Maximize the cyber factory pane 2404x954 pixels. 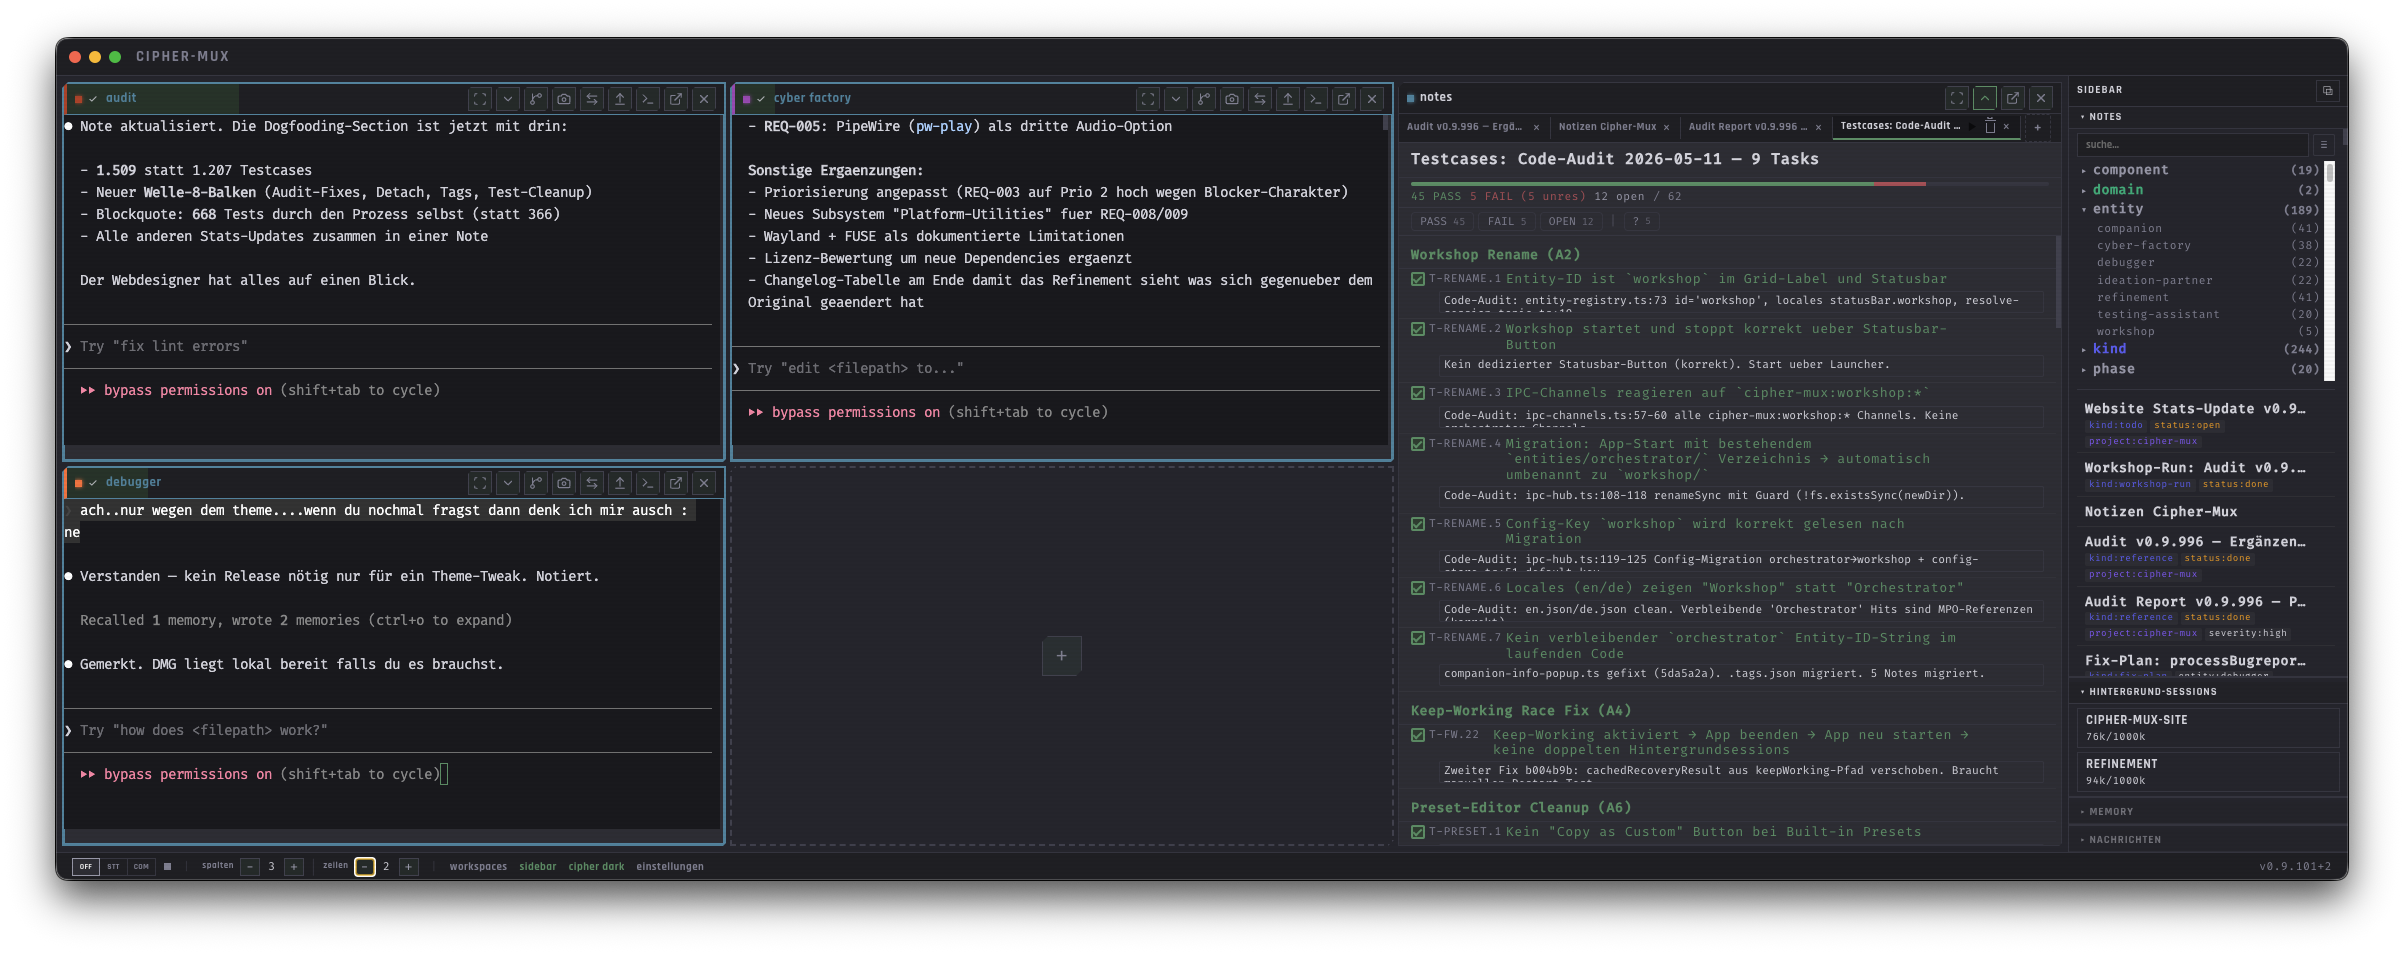pos(1148,99)
